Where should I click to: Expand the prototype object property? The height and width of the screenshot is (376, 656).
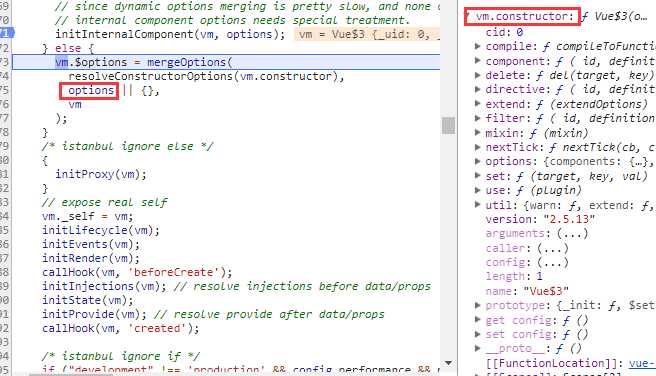(x=477, y=305)
